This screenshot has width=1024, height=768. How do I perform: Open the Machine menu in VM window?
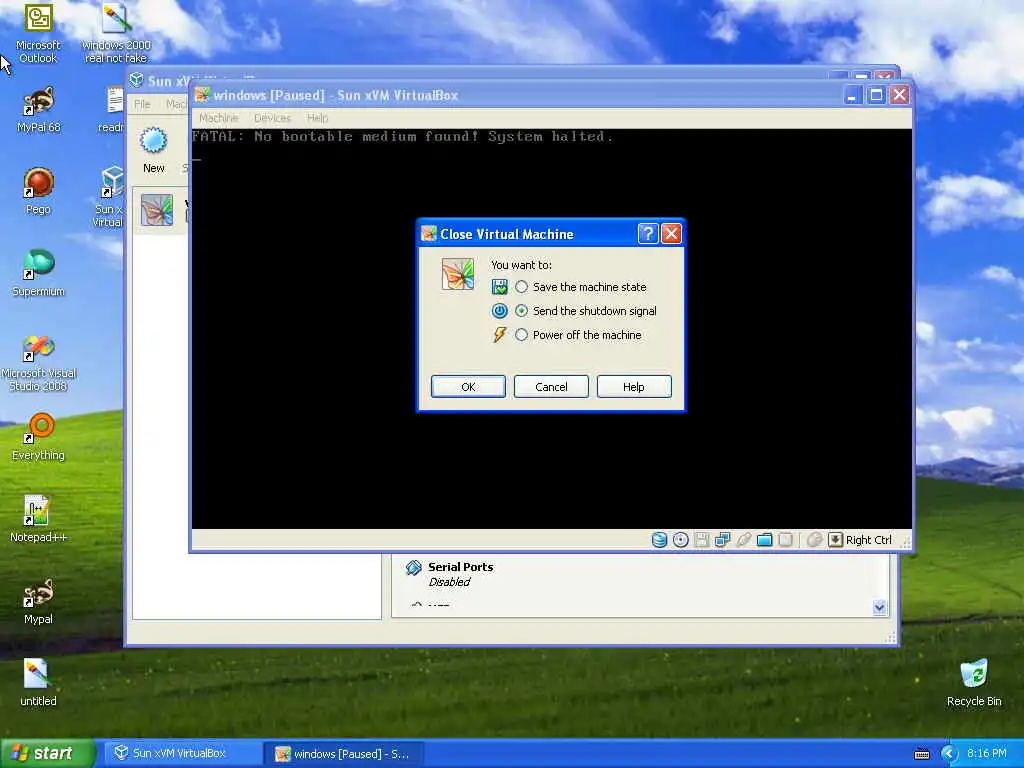[x=219, y=118]
